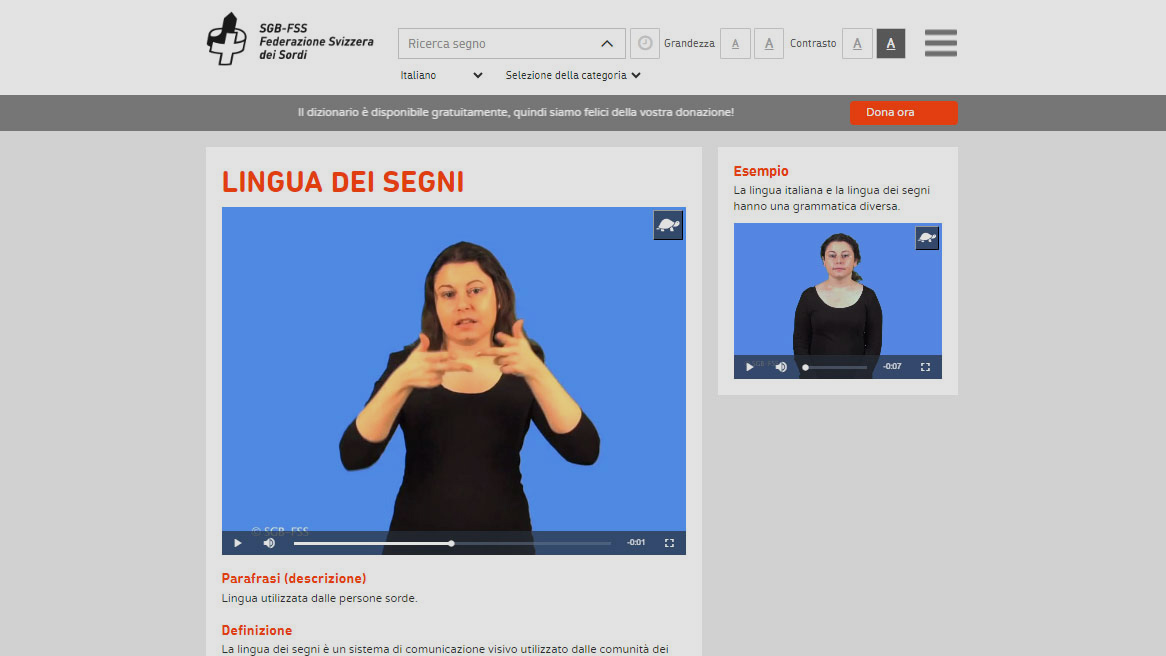1166x656 pixels.
Task: Click text 'Lingua utilizzata dalle persone sorde.'
Action: pos(320,598)
